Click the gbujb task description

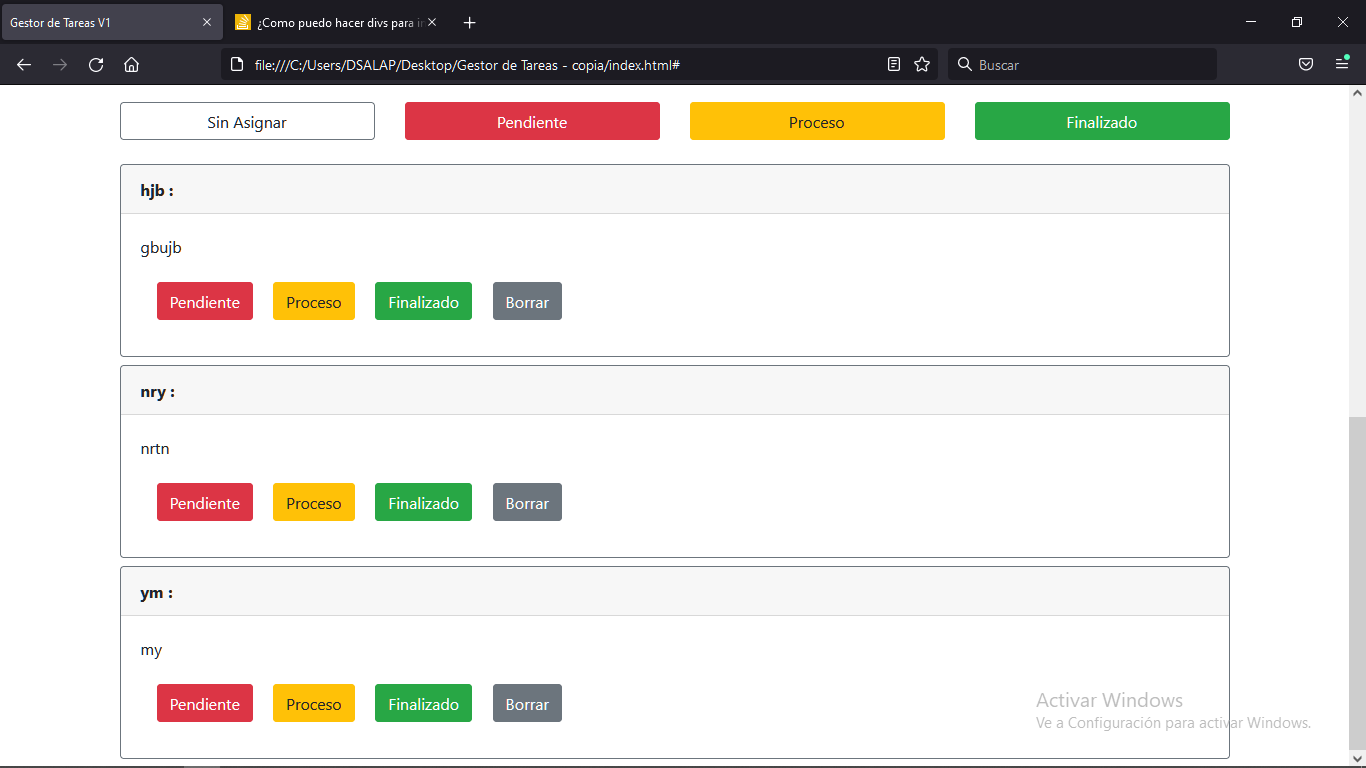[x=161, y=248]
